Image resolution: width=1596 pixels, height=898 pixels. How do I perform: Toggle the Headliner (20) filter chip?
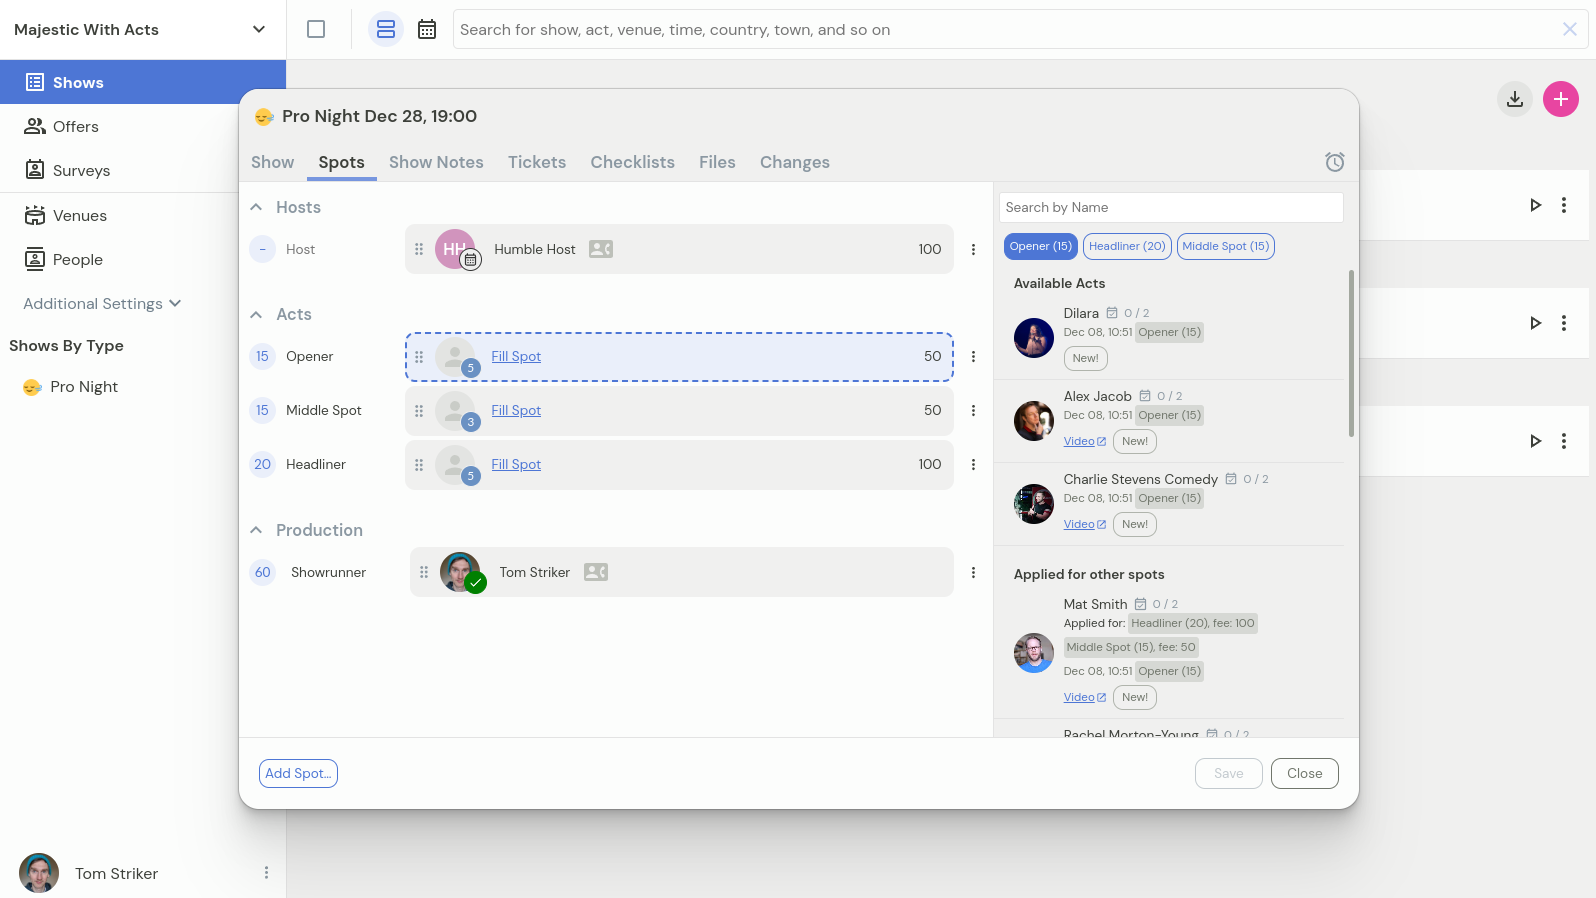[x=1127, y=246]
